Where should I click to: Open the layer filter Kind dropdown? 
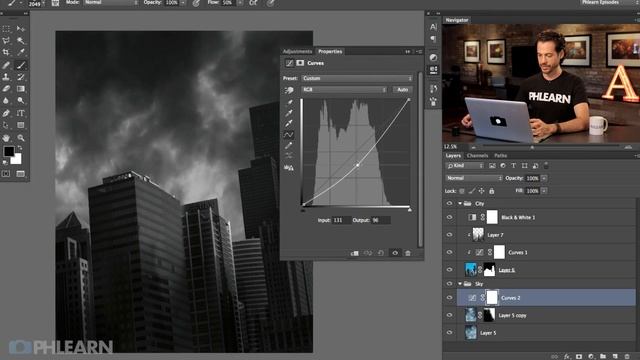pyautogui.click(x=464, y=166)
